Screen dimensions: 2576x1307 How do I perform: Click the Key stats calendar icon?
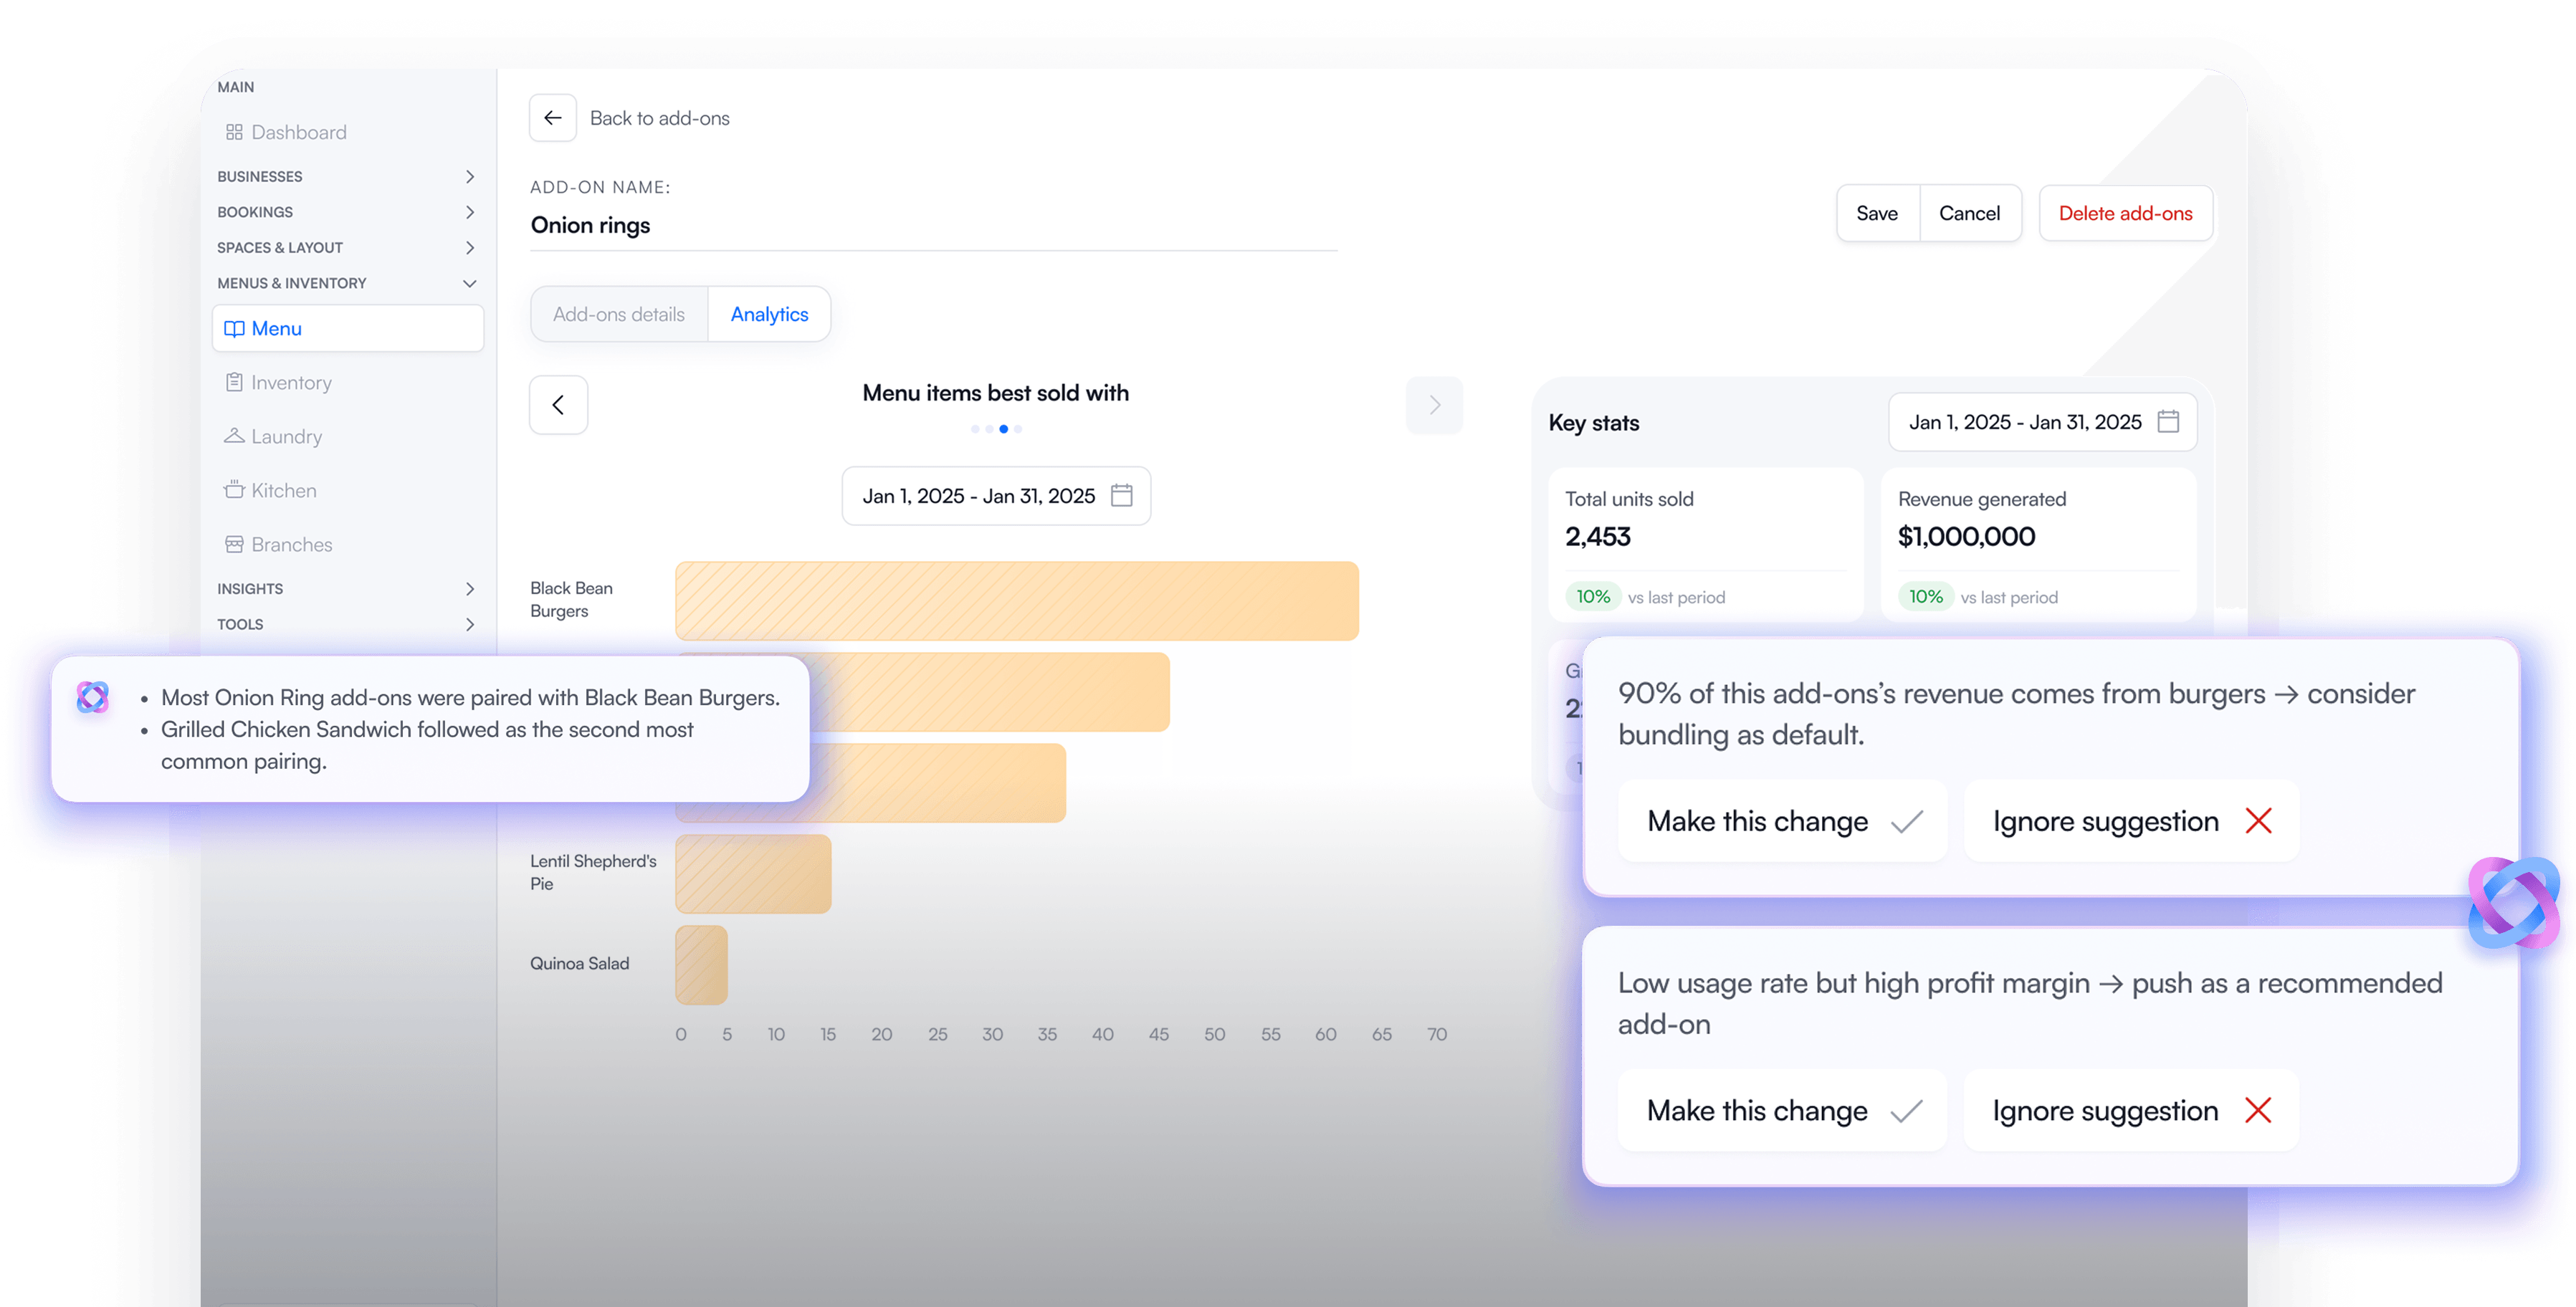(2168, 422)
